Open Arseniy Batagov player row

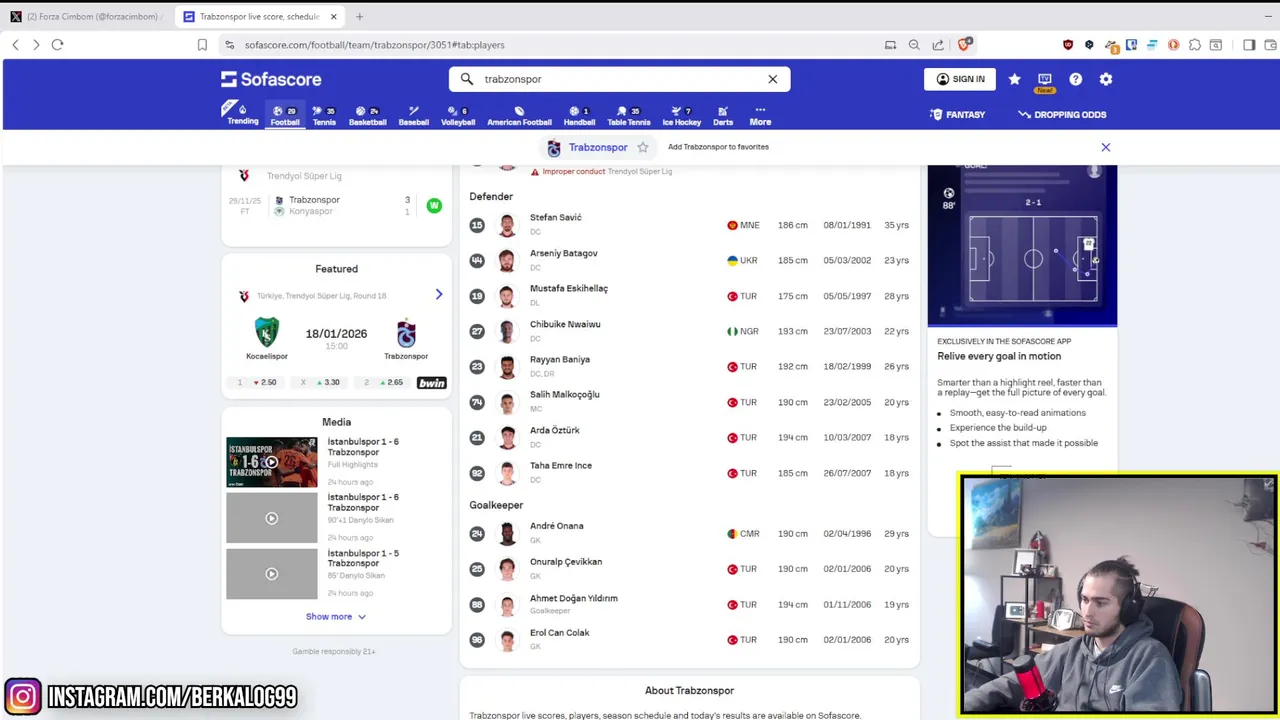coord(690,260)
